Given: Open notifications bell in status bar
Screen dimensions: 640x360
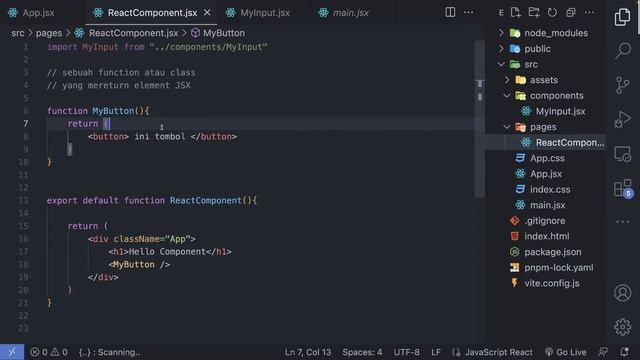Looking at the screenshot, I should (x=624, y=352).
